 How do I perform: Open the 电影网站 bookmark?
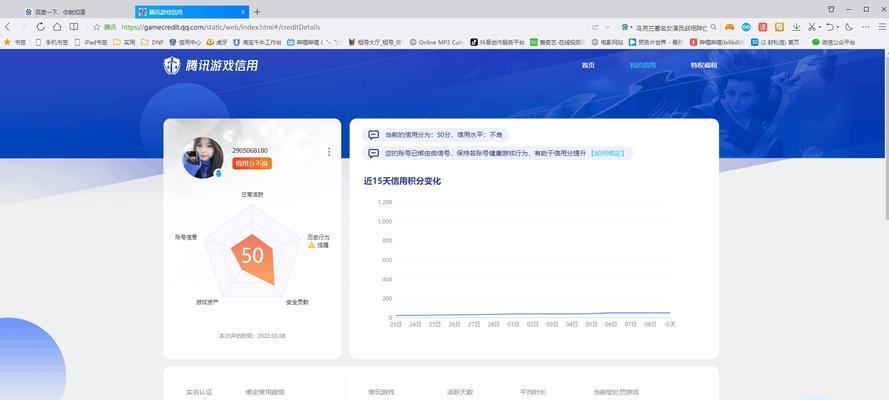pyautogui.click(x=607, y=42)
